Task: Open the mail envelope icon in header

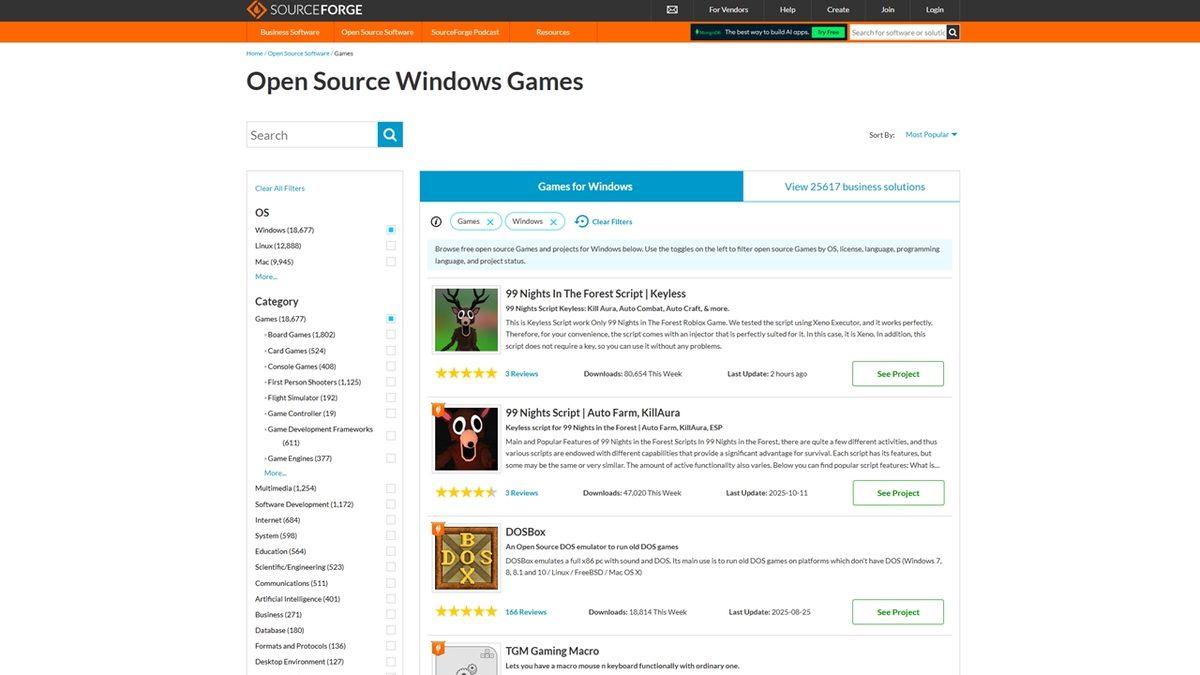Action: [672, 10]
